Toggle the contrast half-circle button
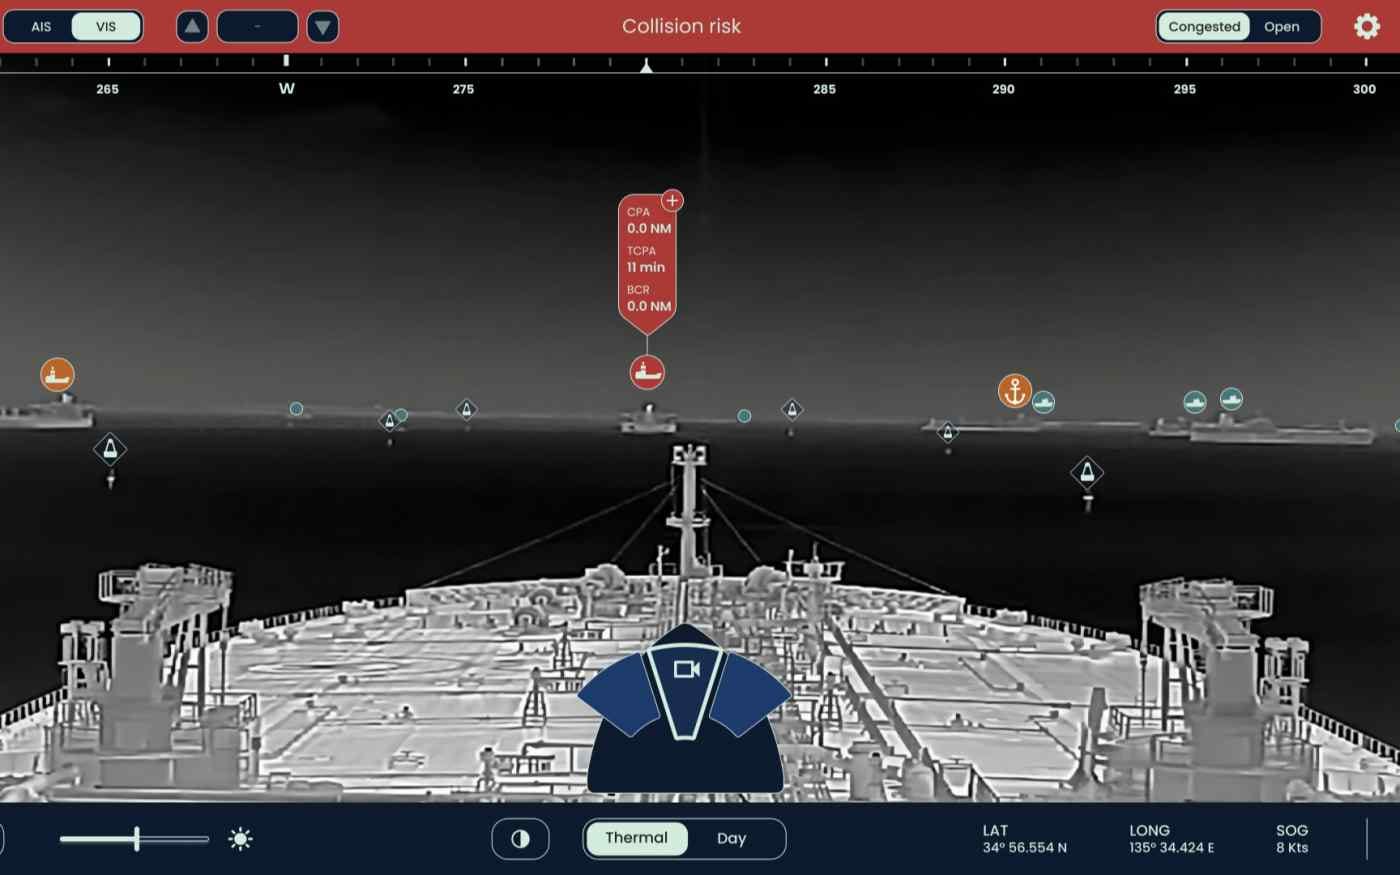1400x875 pixels. click(x=520, y=839)
